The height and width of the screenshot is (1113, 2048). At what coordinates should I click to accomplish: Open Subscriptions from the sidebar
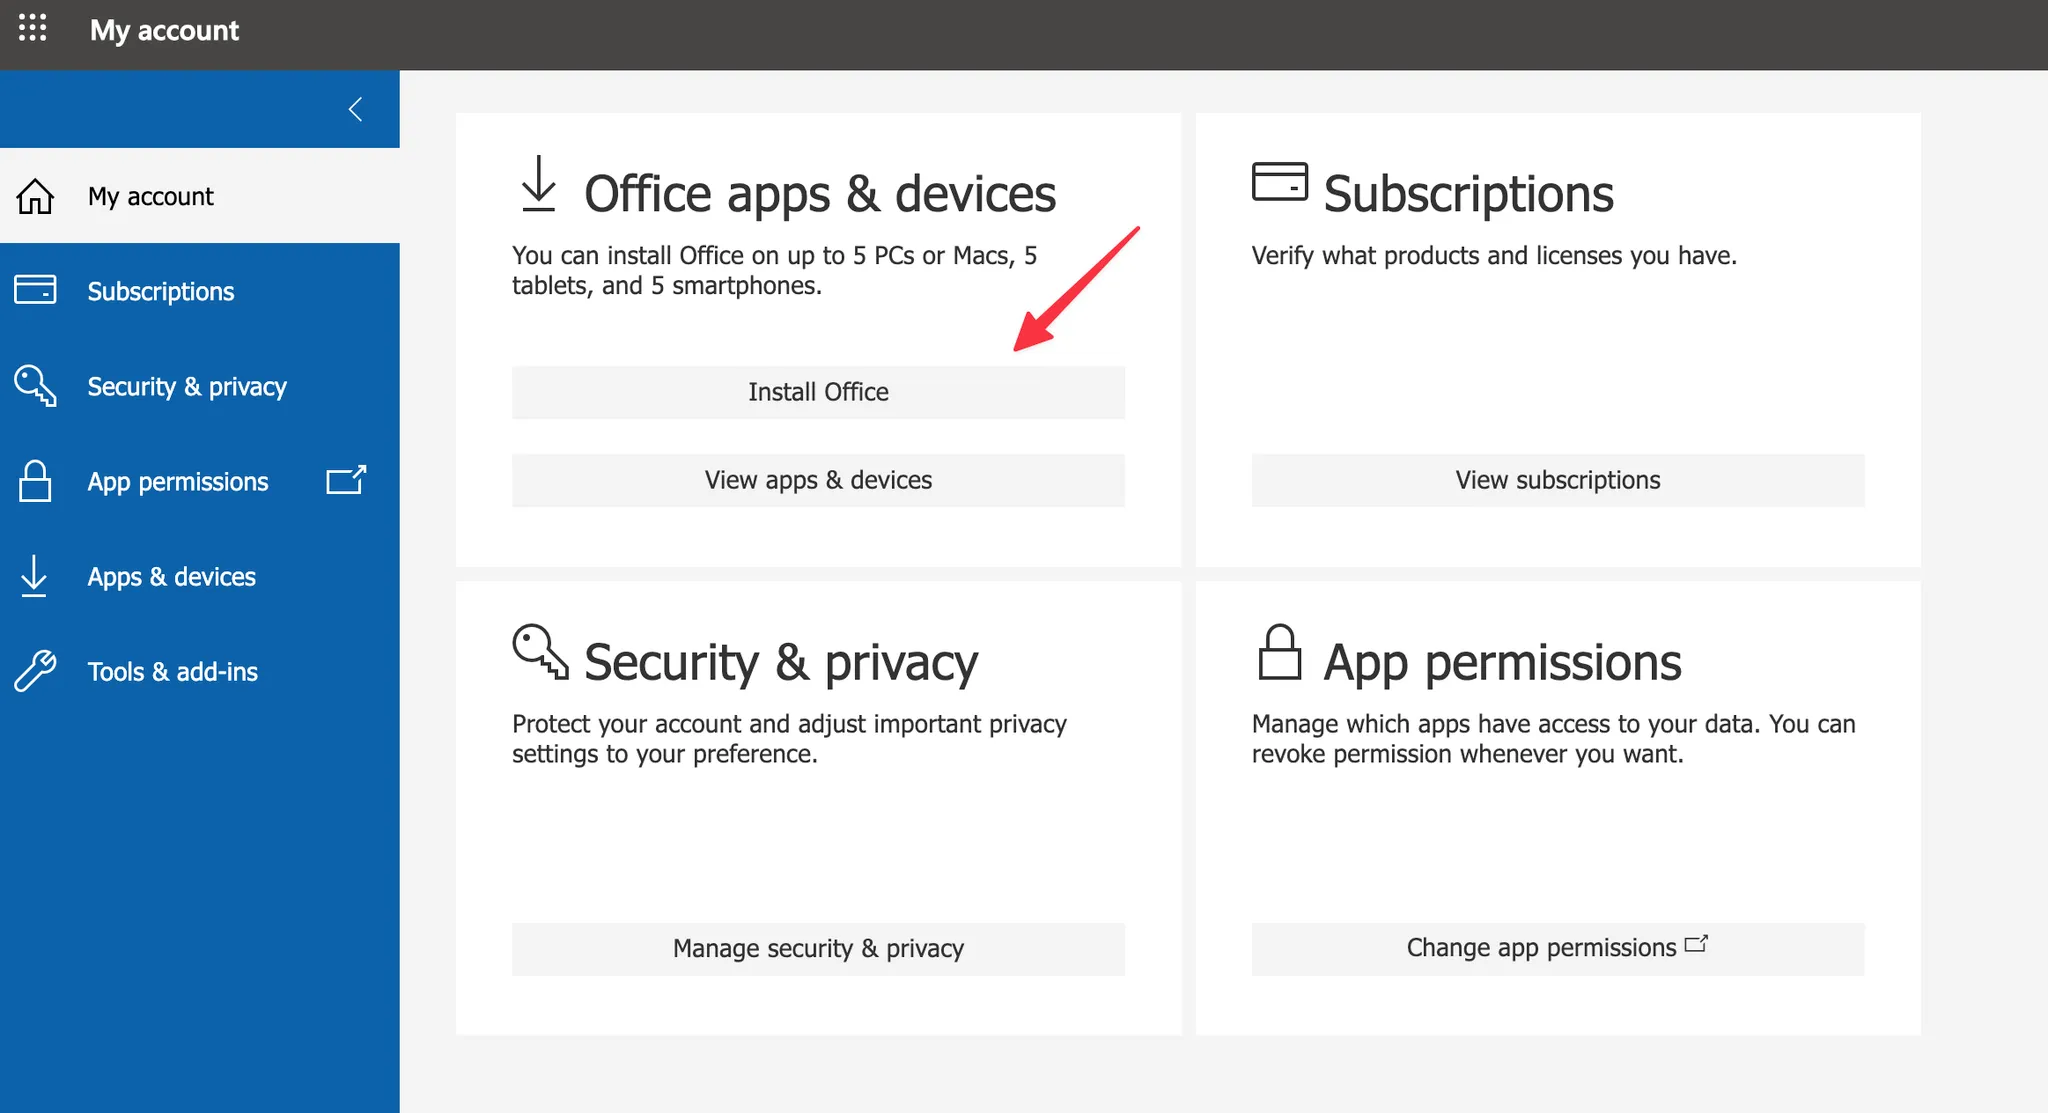pyautogui.click(x=200, y=291)
